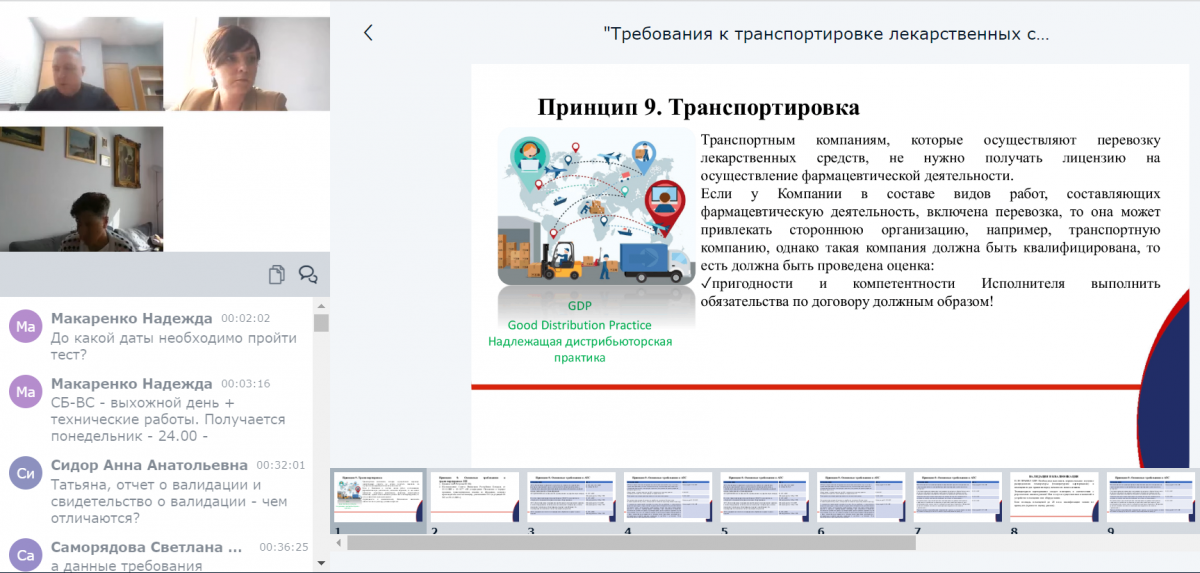Open the chat bubbles icon

point(308,274)
